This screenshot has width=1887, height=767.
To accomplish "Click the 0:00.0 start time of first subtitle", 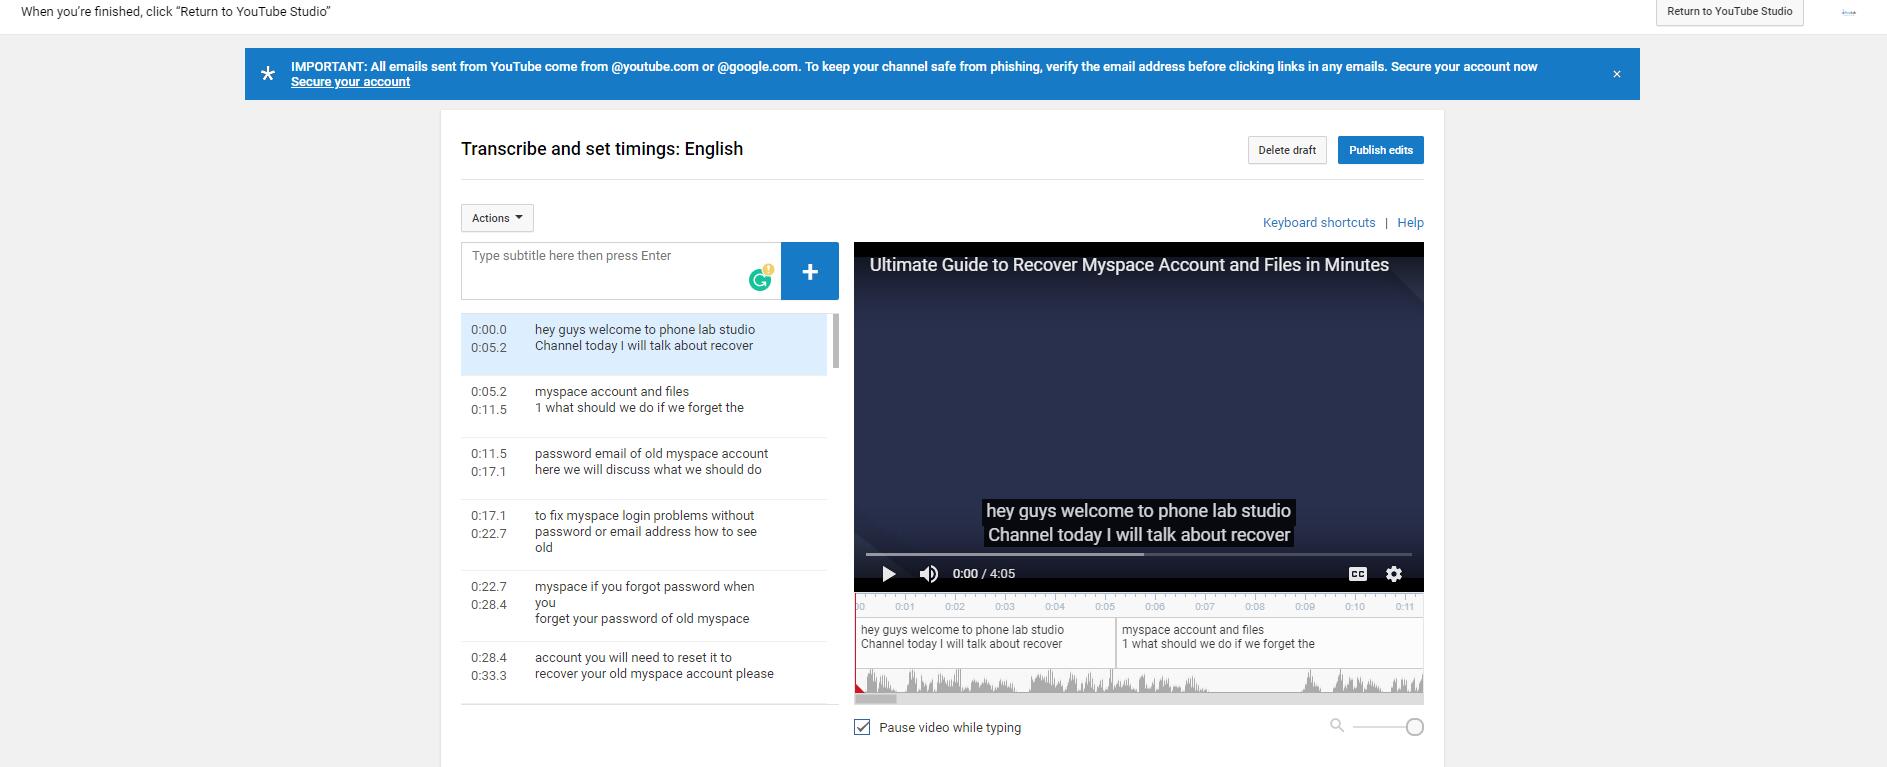I will (489, 330).
